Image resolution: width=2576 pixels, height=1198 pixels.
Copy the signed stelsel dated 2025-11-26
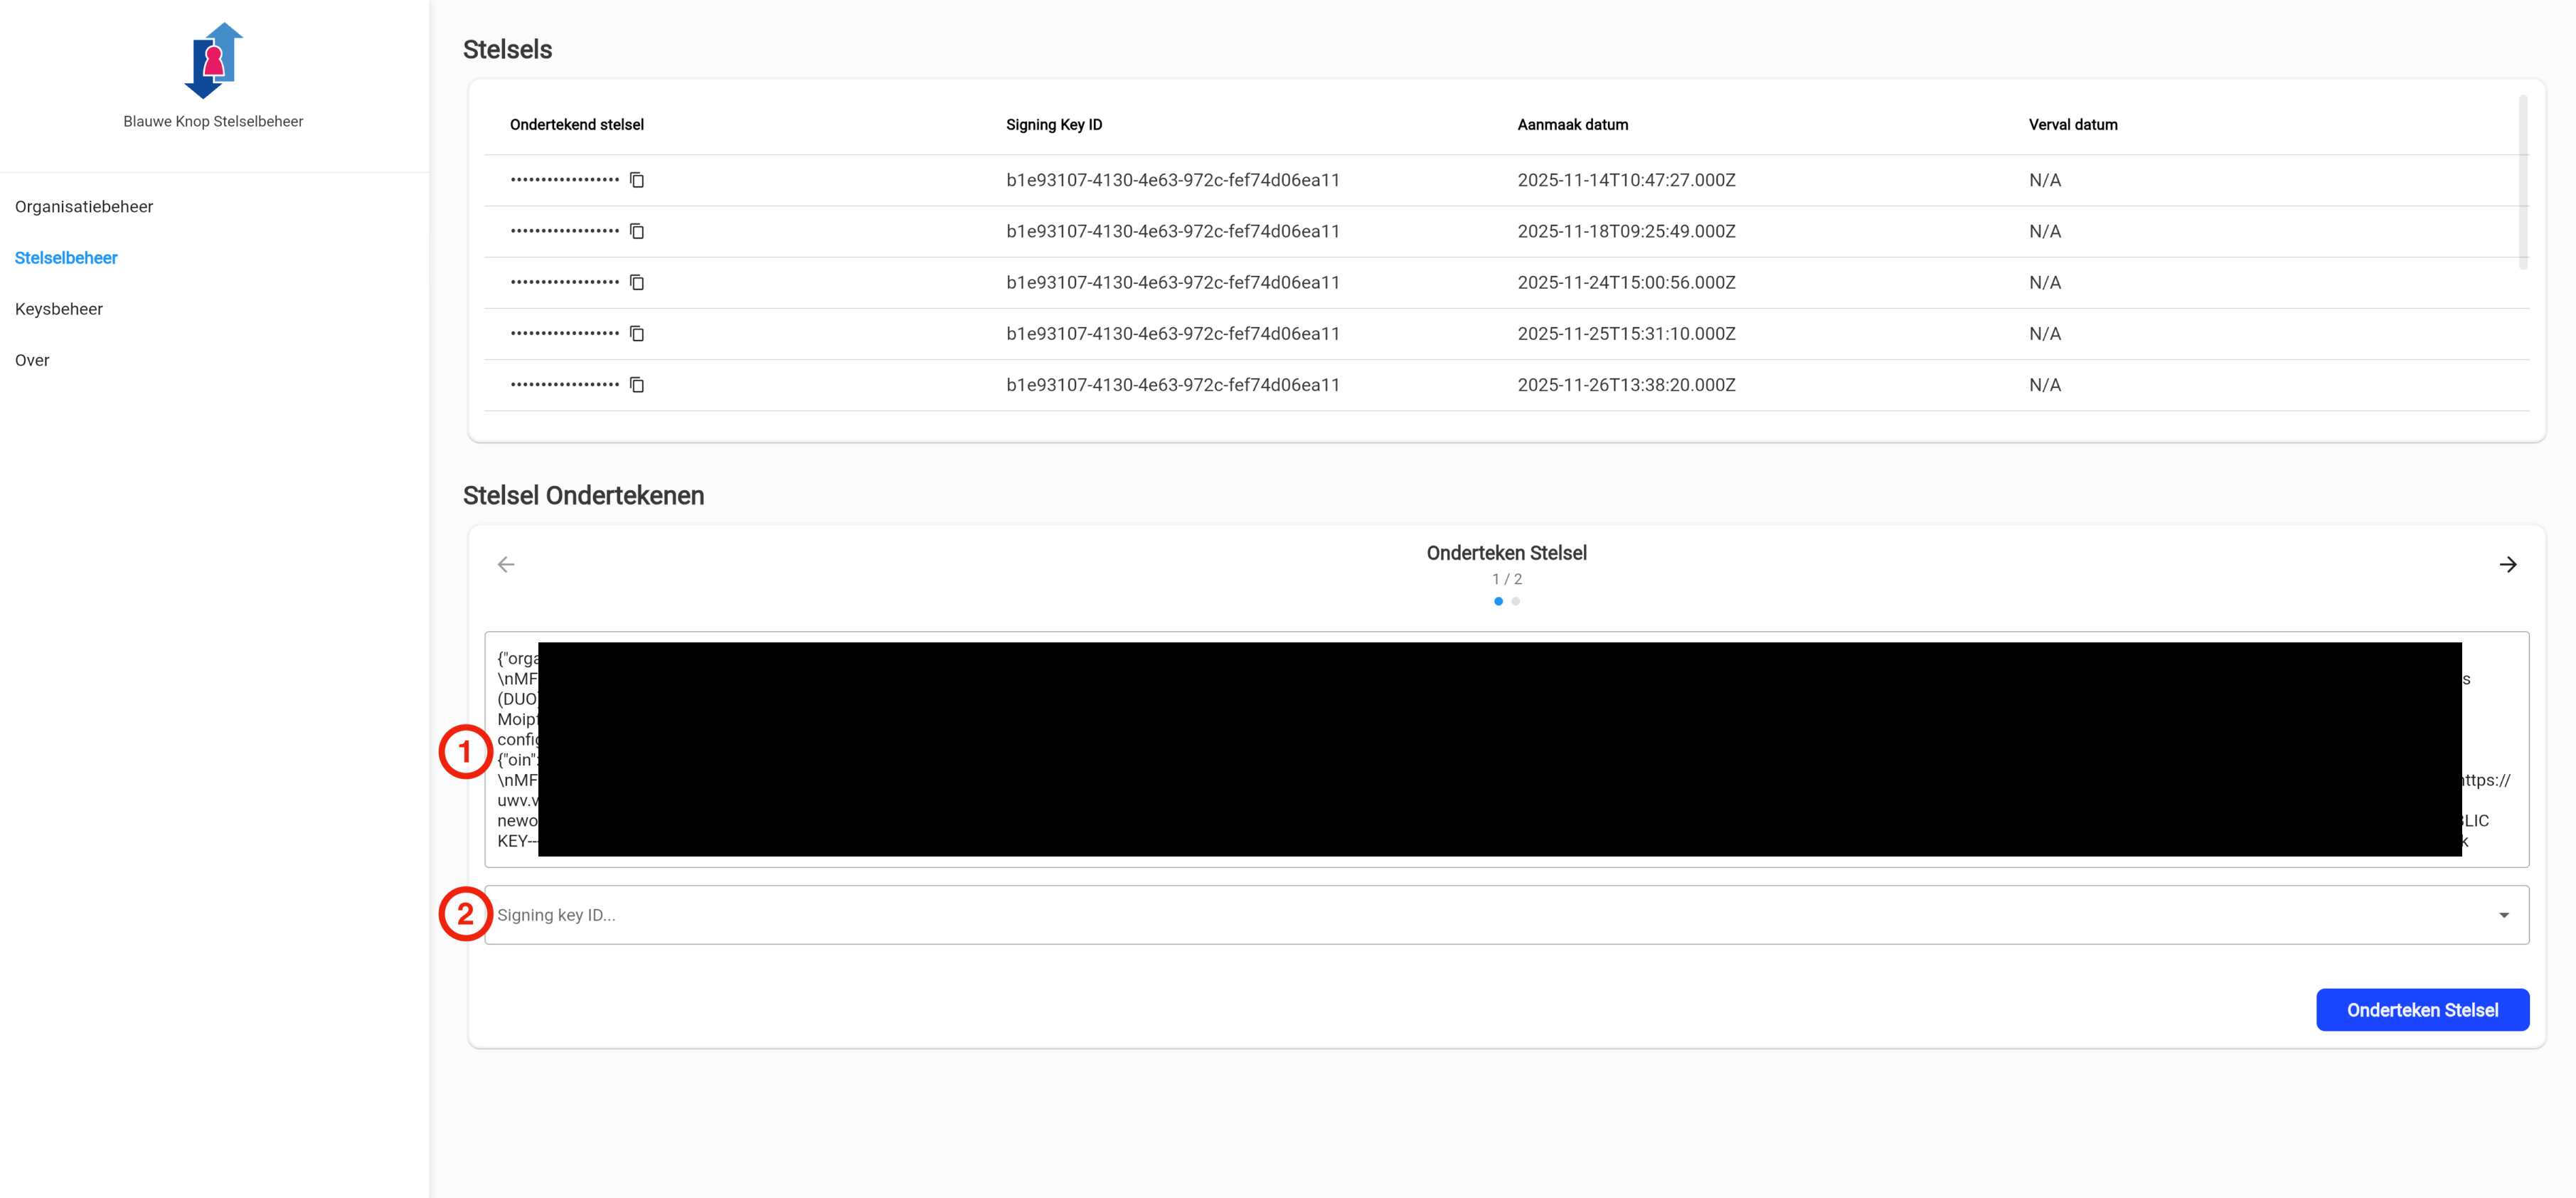637,385
